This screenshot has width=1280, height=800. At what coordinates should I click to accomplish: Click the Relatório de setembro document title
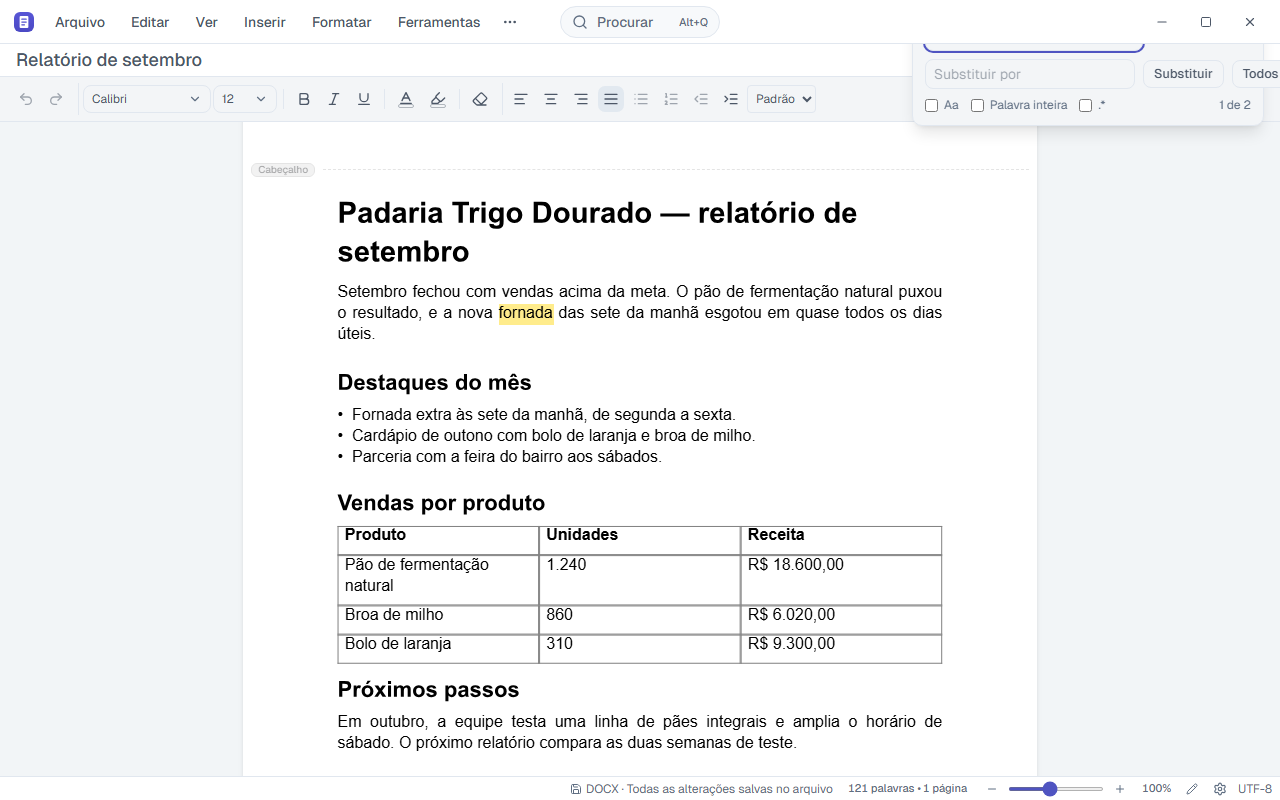pos(109,60)
